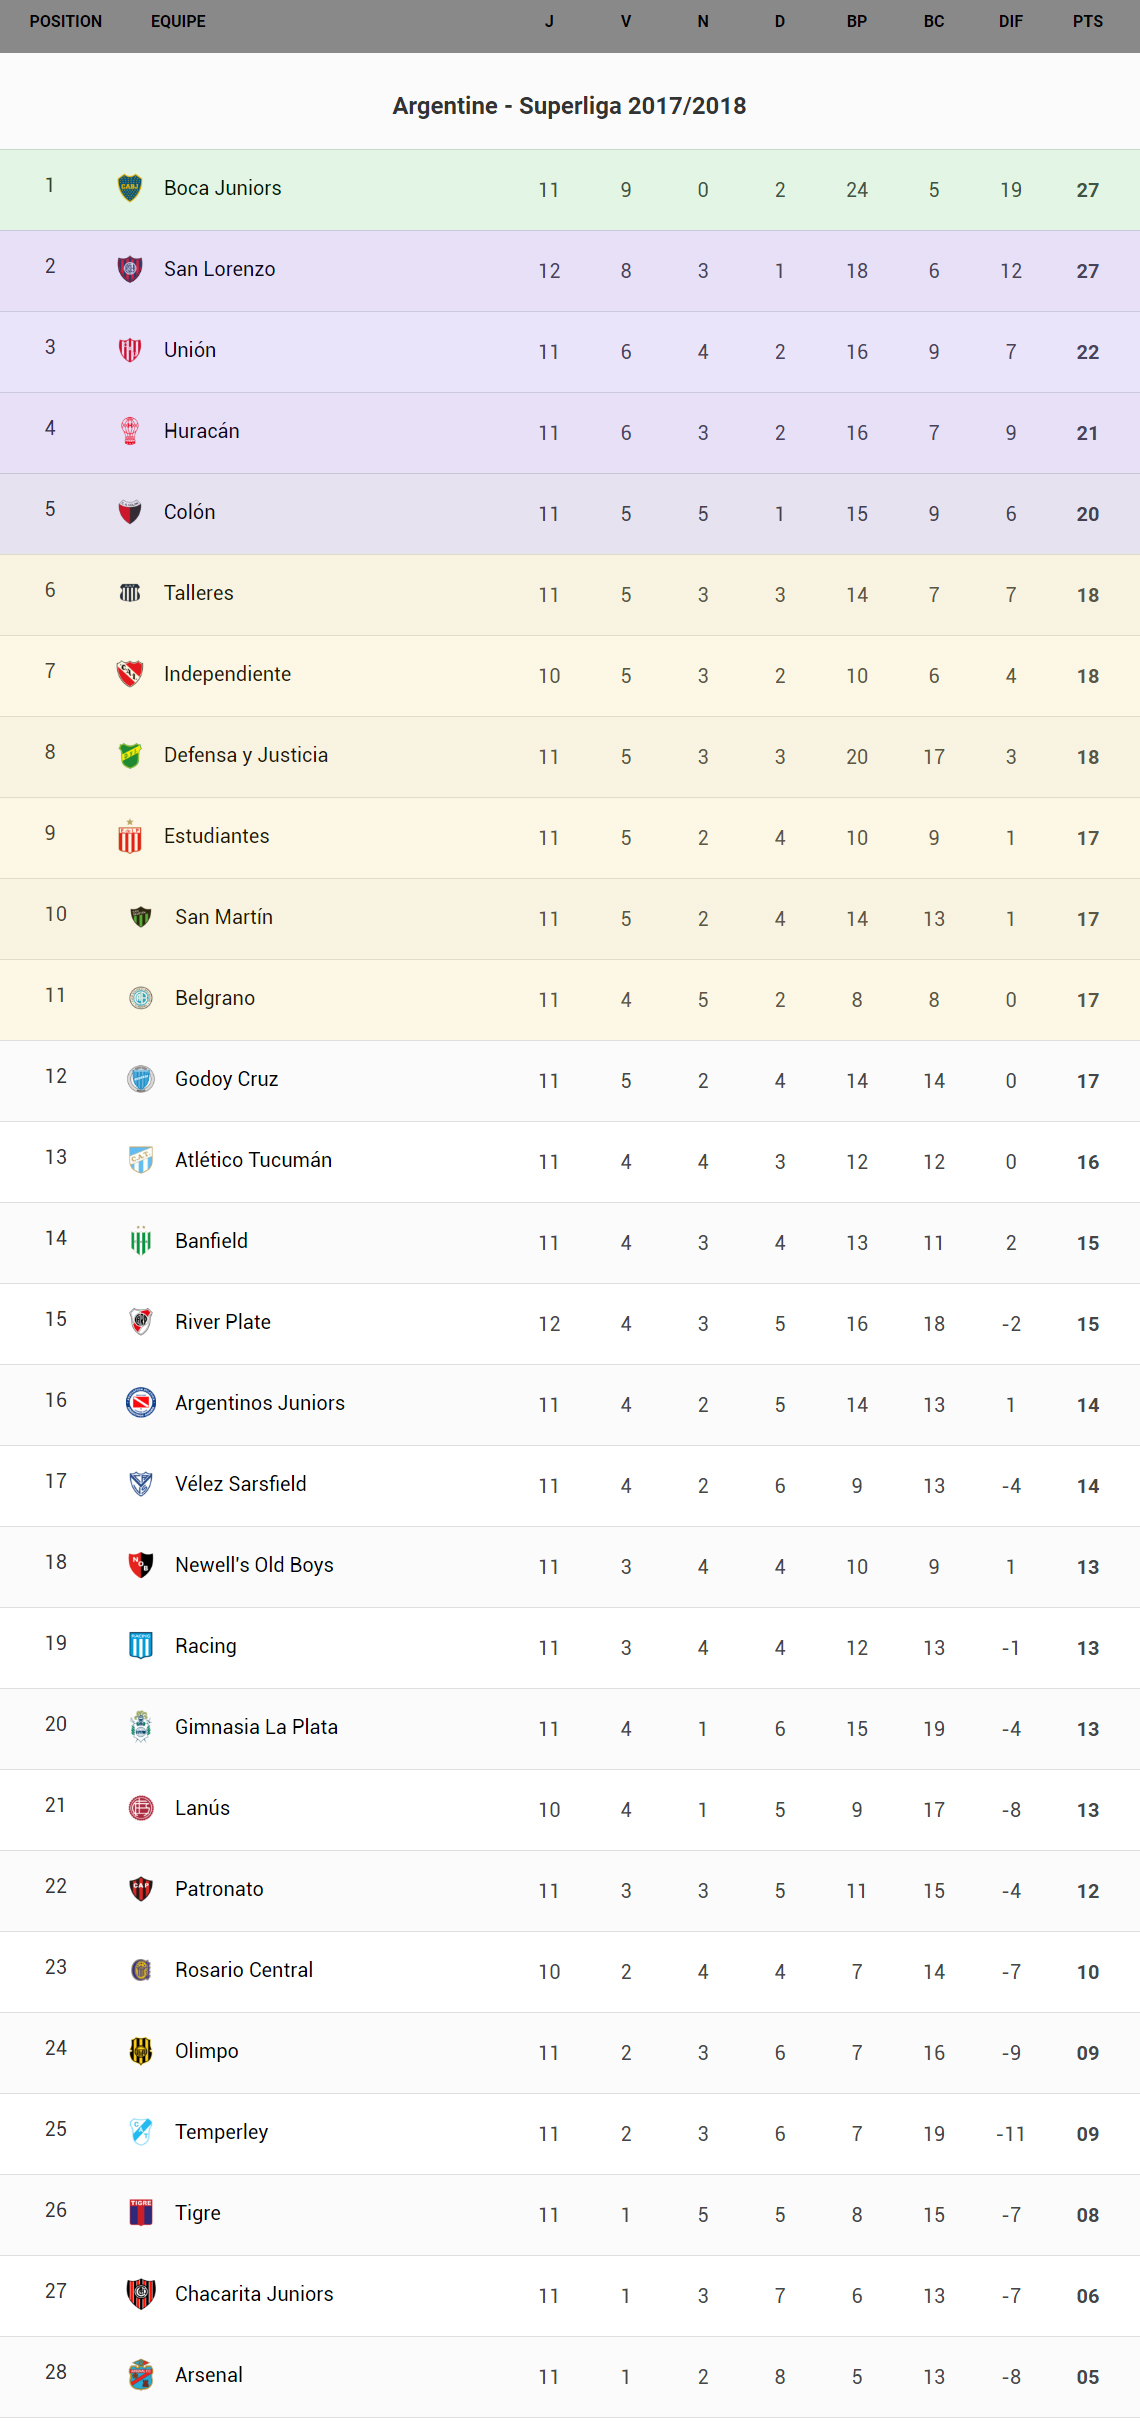This screenshot has height=2421, width=1140.
Task: Click the San Lorenzo team badge
Action: 130,269
